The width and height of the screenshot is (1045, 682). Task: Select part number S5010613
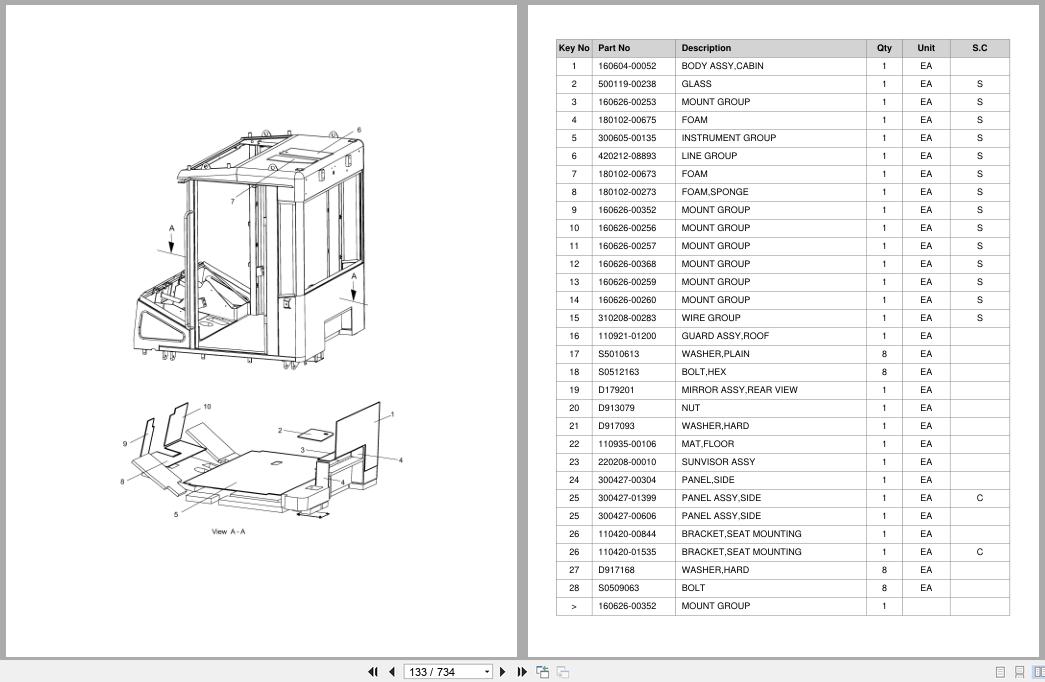click(618, 354)
